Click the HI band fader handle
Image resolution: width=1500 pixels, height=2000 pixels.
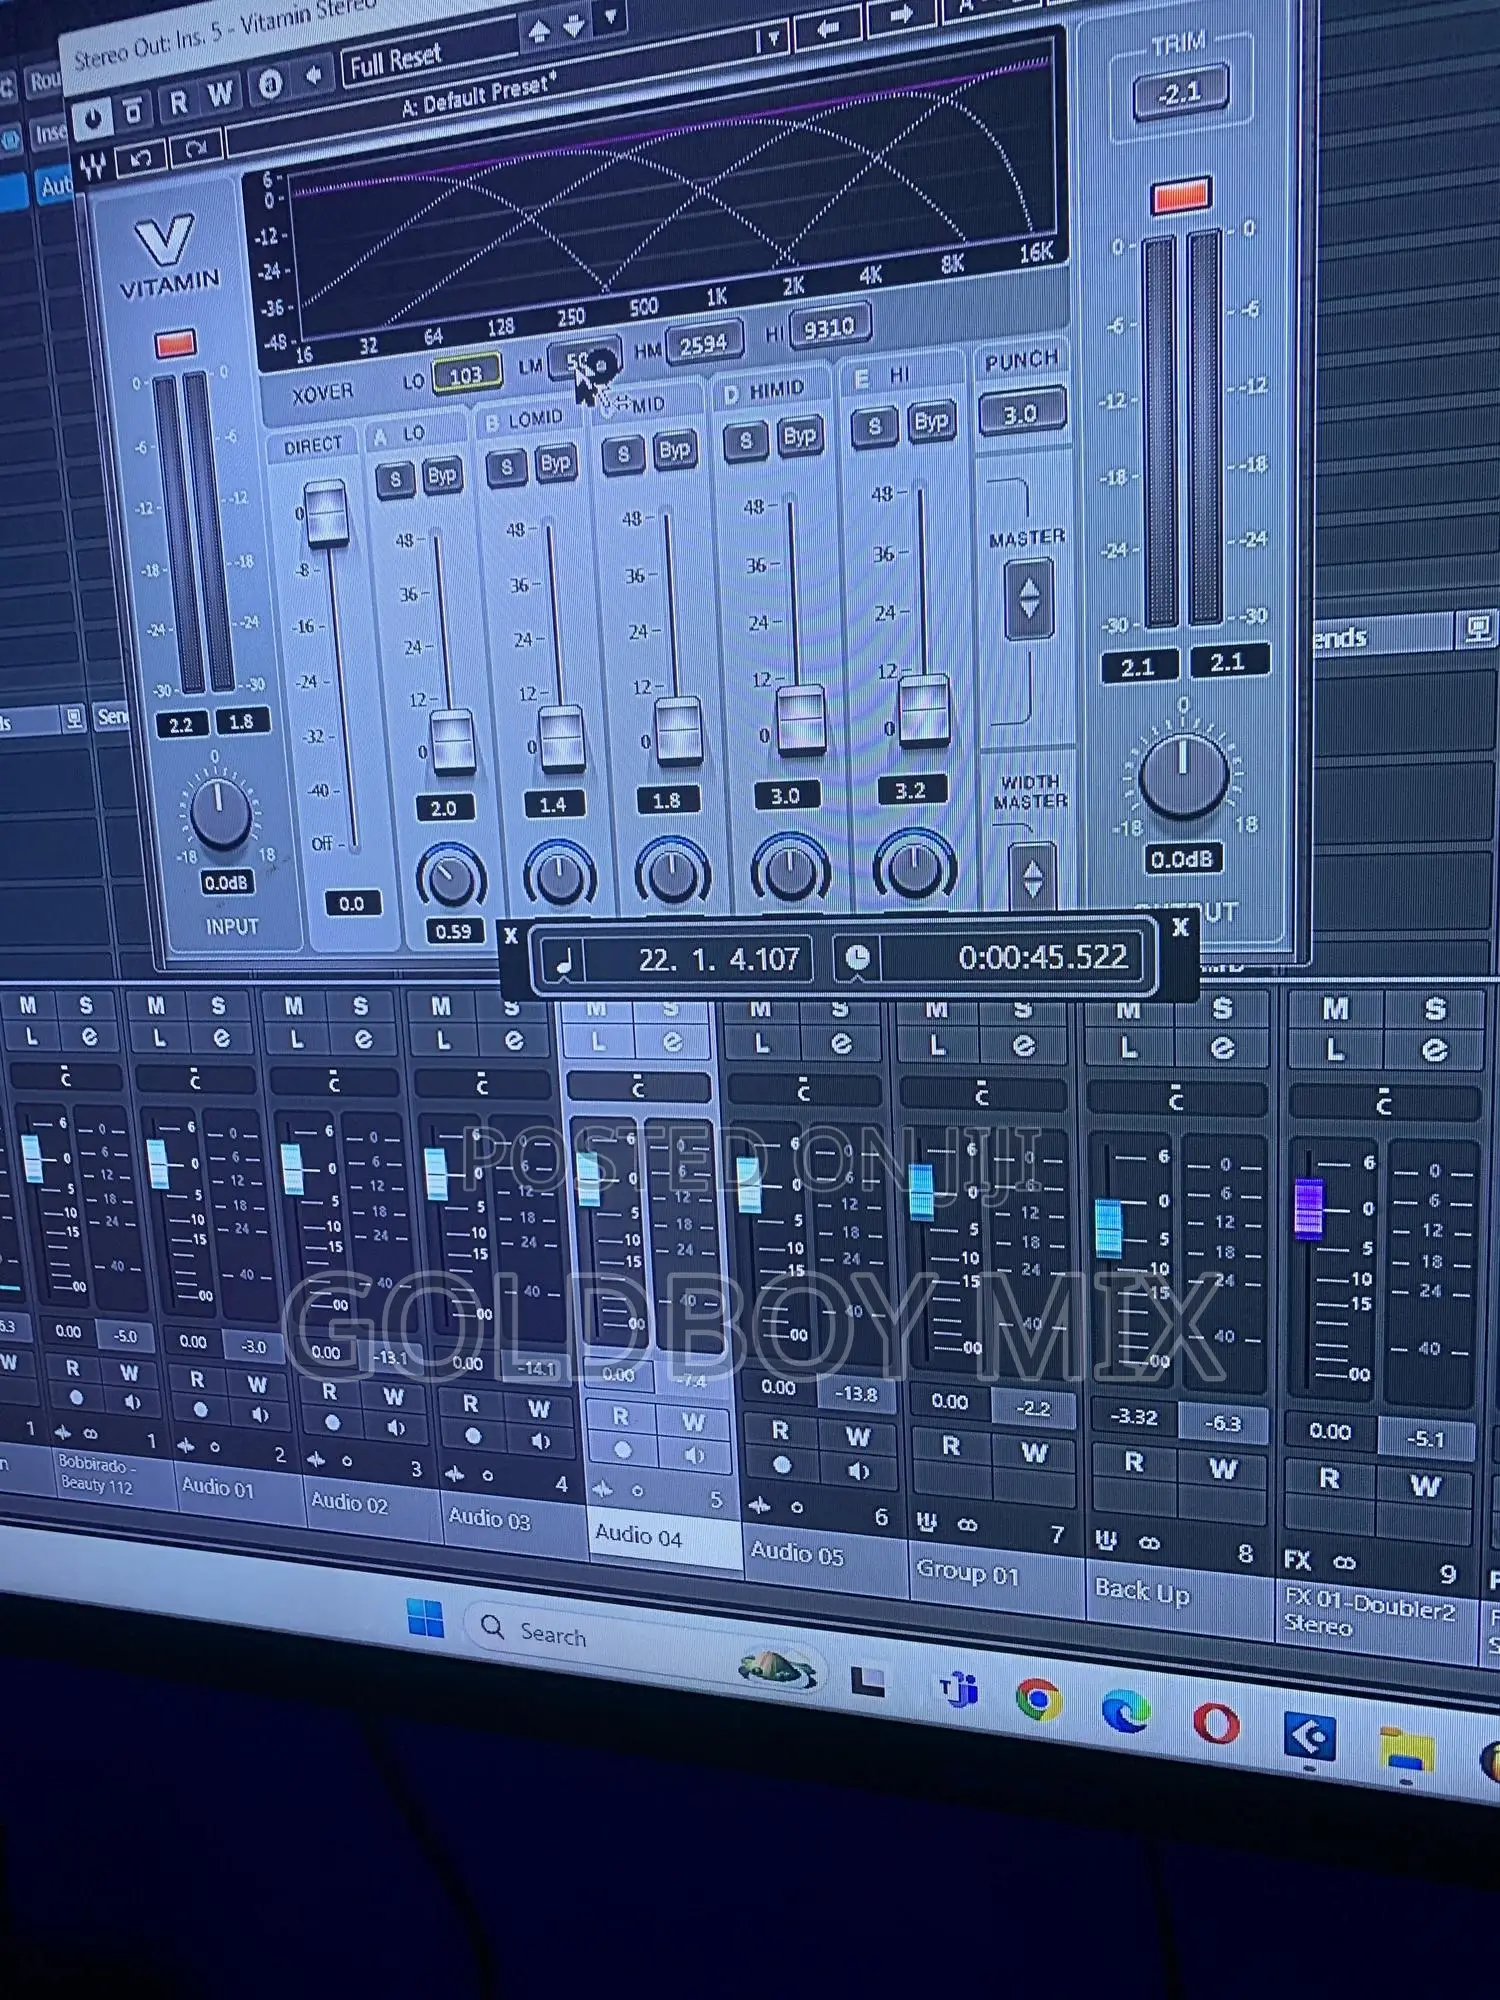924,710
